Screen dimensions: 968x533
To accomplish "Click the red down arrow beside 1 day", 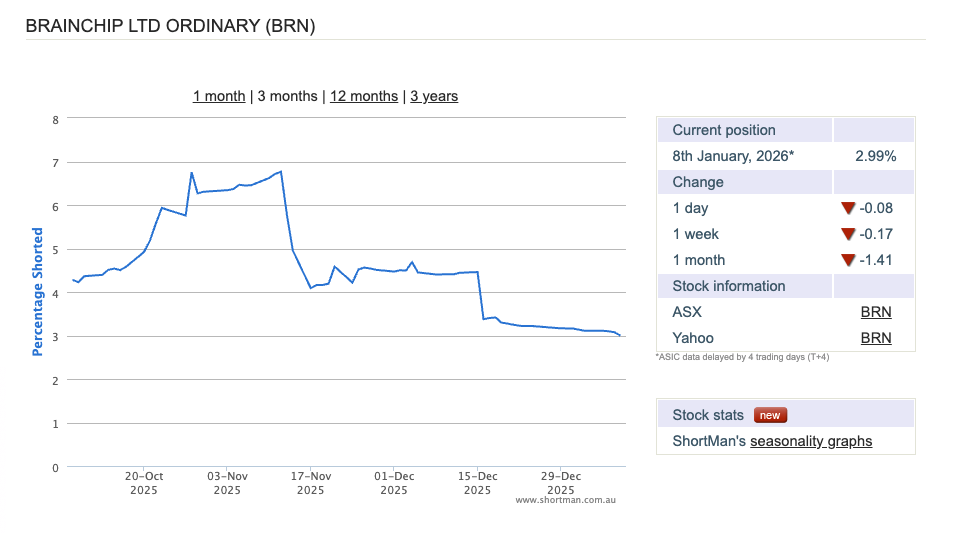I will [x=848, y=208].
